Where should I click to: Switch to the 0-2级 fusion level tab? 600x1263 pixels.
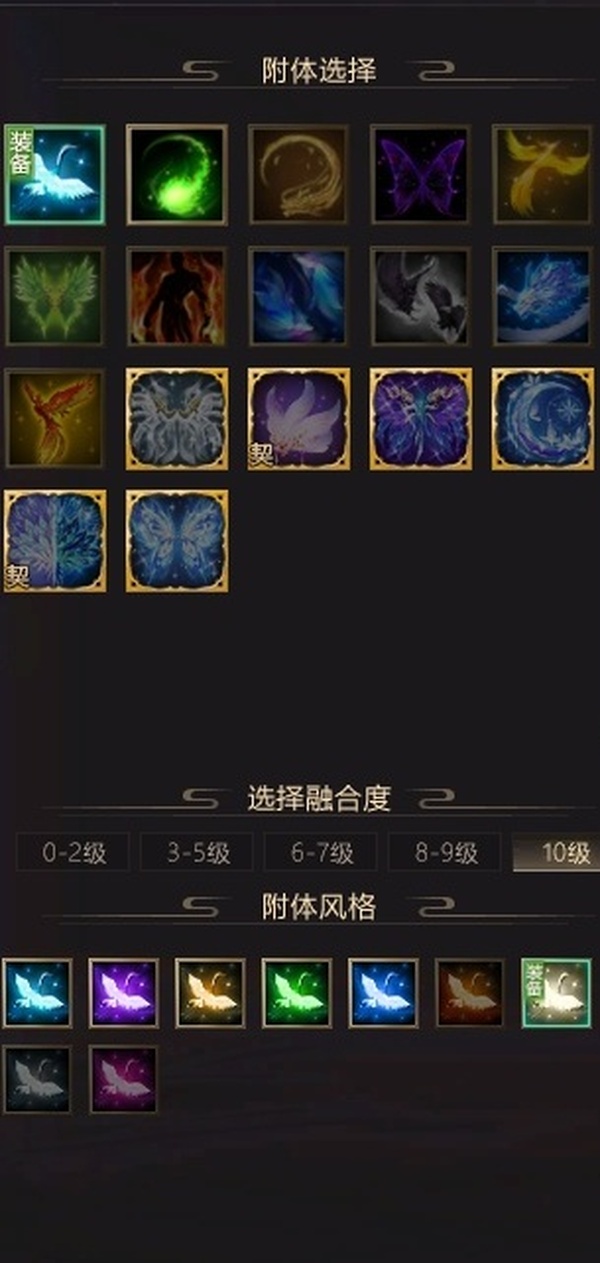coord(74,853)
